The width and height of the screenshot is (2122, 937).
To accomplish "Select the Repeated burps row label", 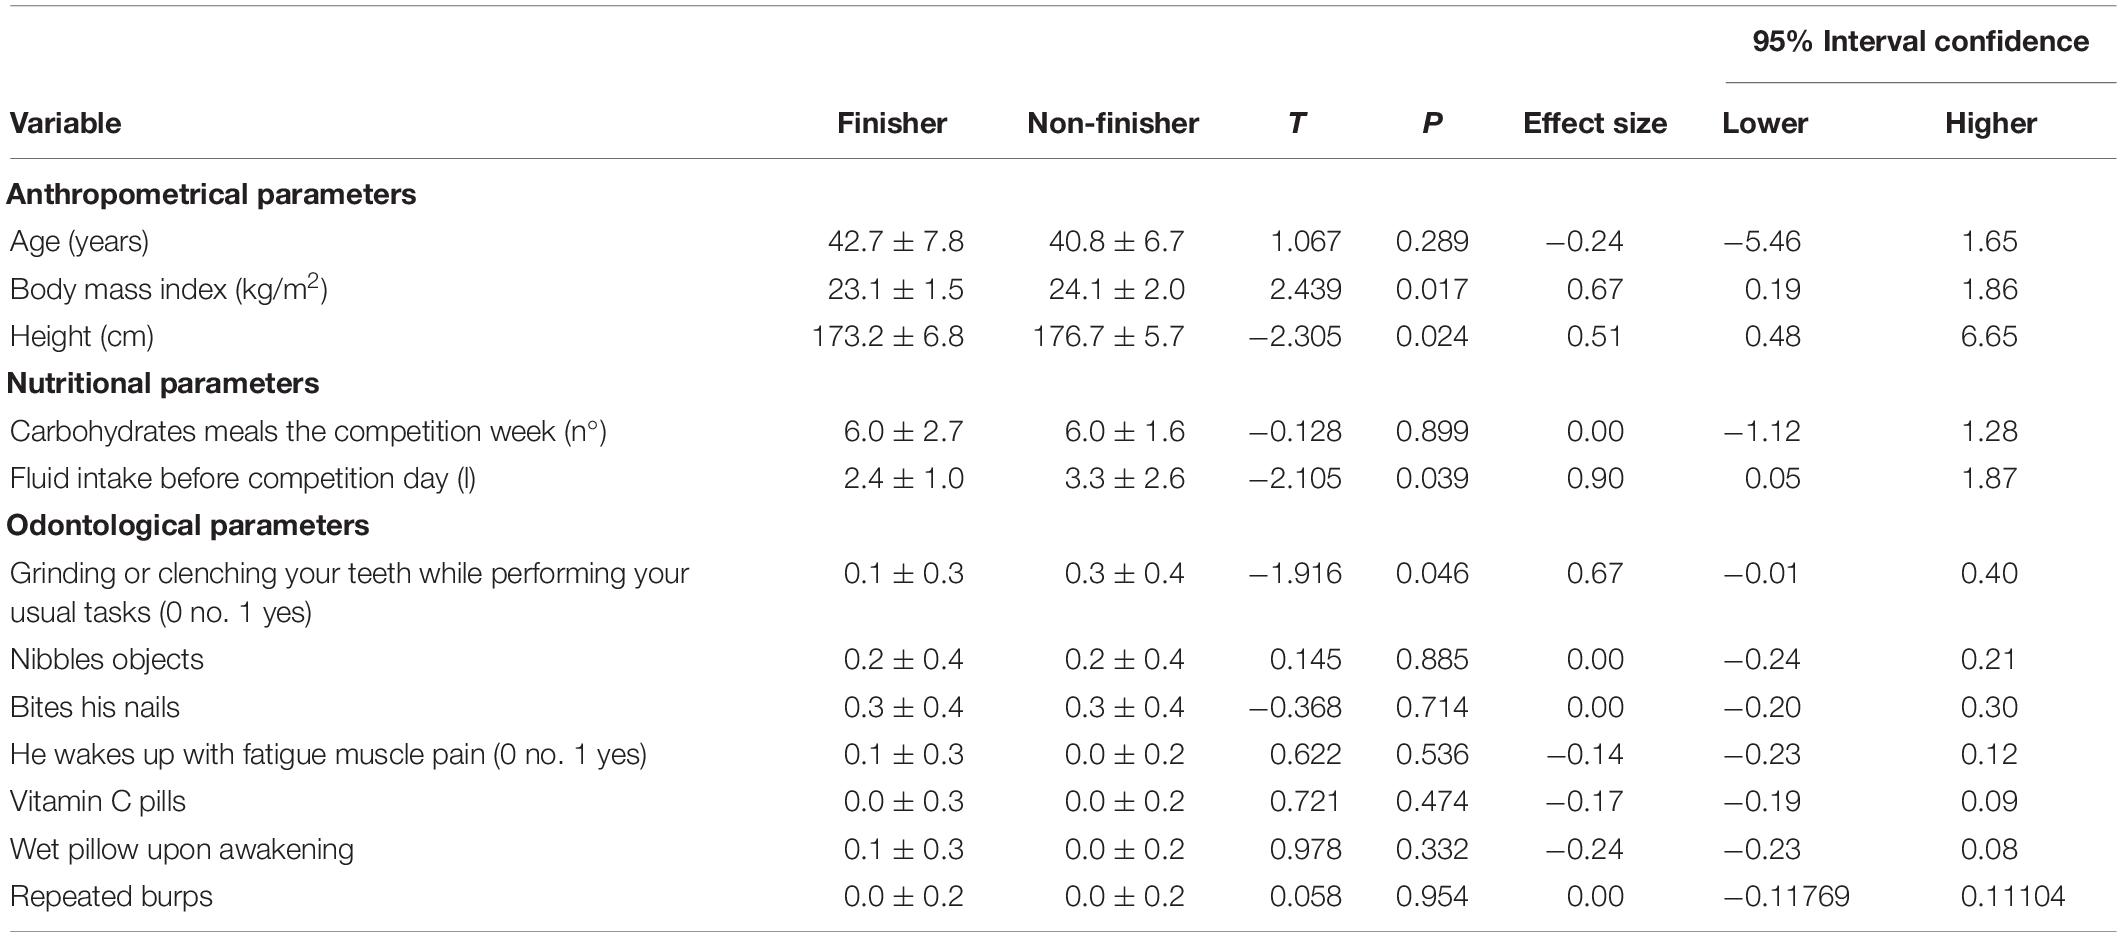I will pos(112,897).
